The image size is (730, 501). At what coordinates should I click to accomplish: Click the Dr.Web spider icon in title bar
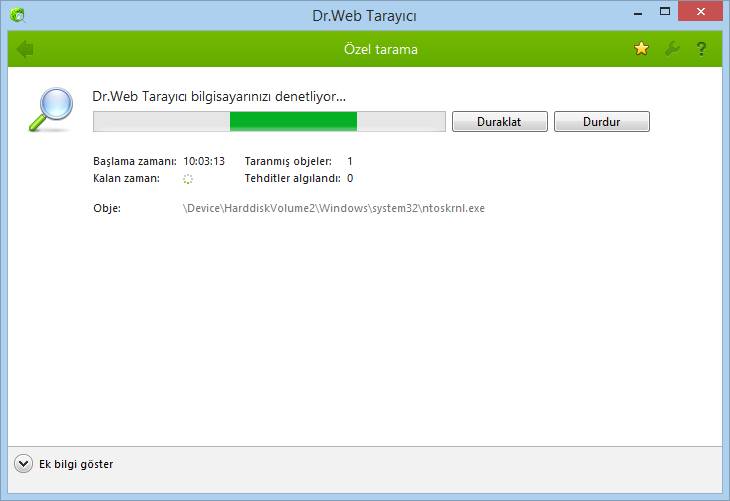pos(17,15)
